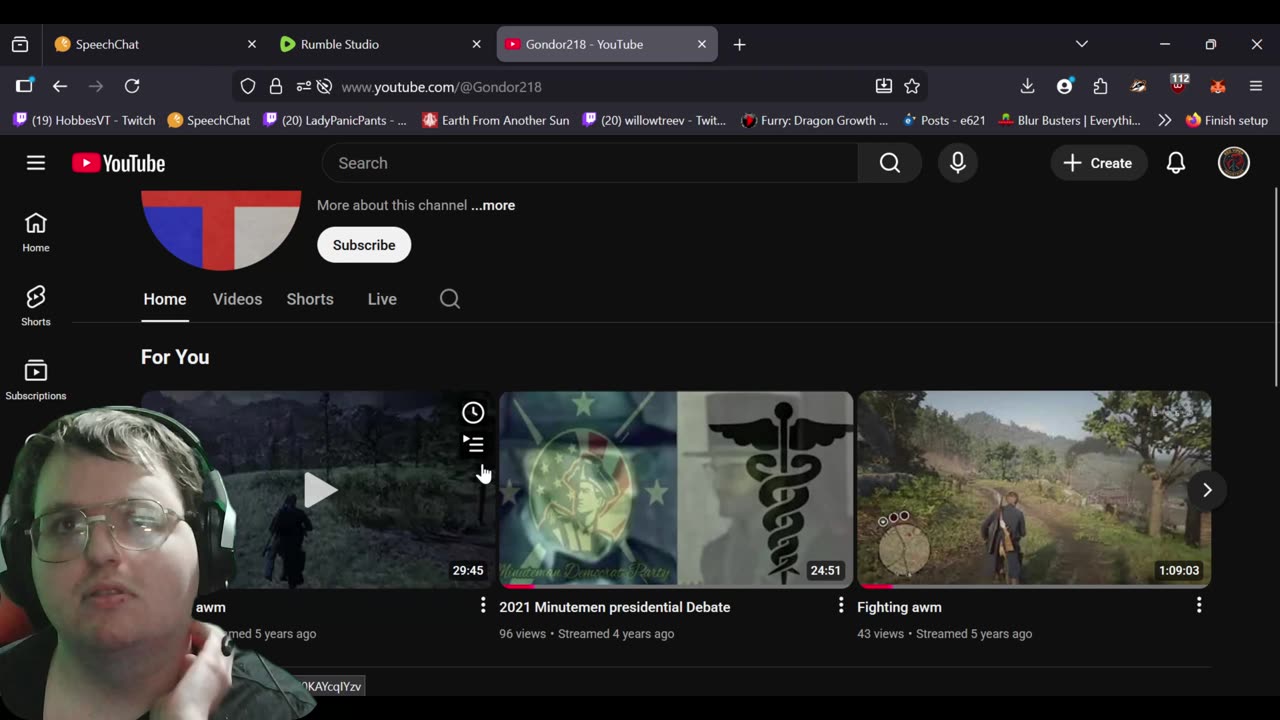Open the LadyPanicPants bookmark

pyautogui.click(x=334, y=120)
